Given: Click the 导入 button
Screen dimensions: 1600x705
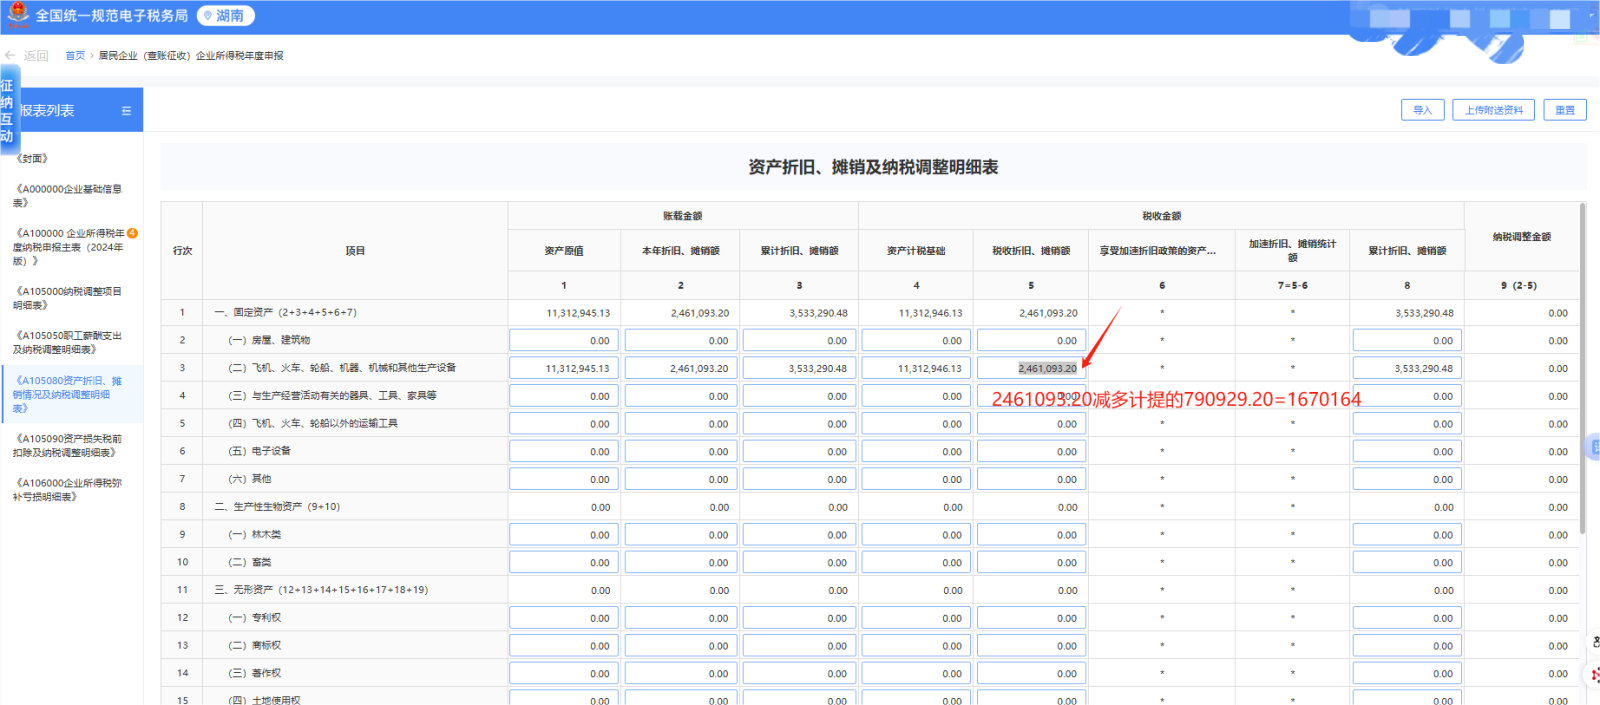Looking at the screenshot, I should tap(1422, 110).
